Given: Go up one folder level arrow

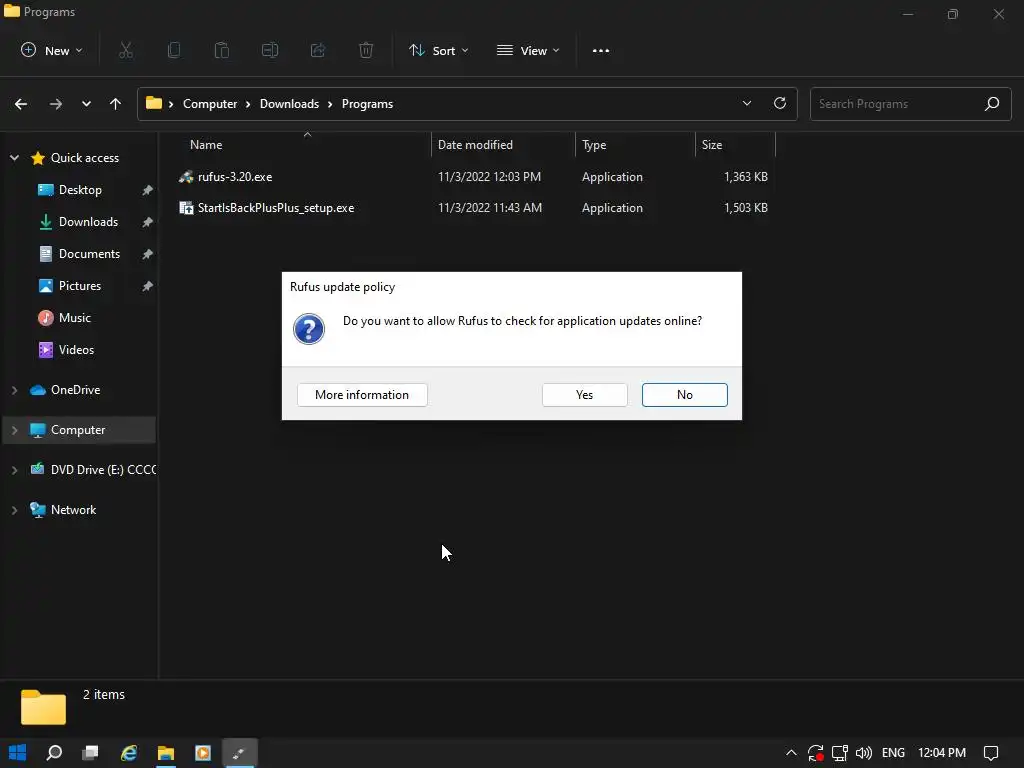Looking at the screenshot, I should [x=116, y=104].
